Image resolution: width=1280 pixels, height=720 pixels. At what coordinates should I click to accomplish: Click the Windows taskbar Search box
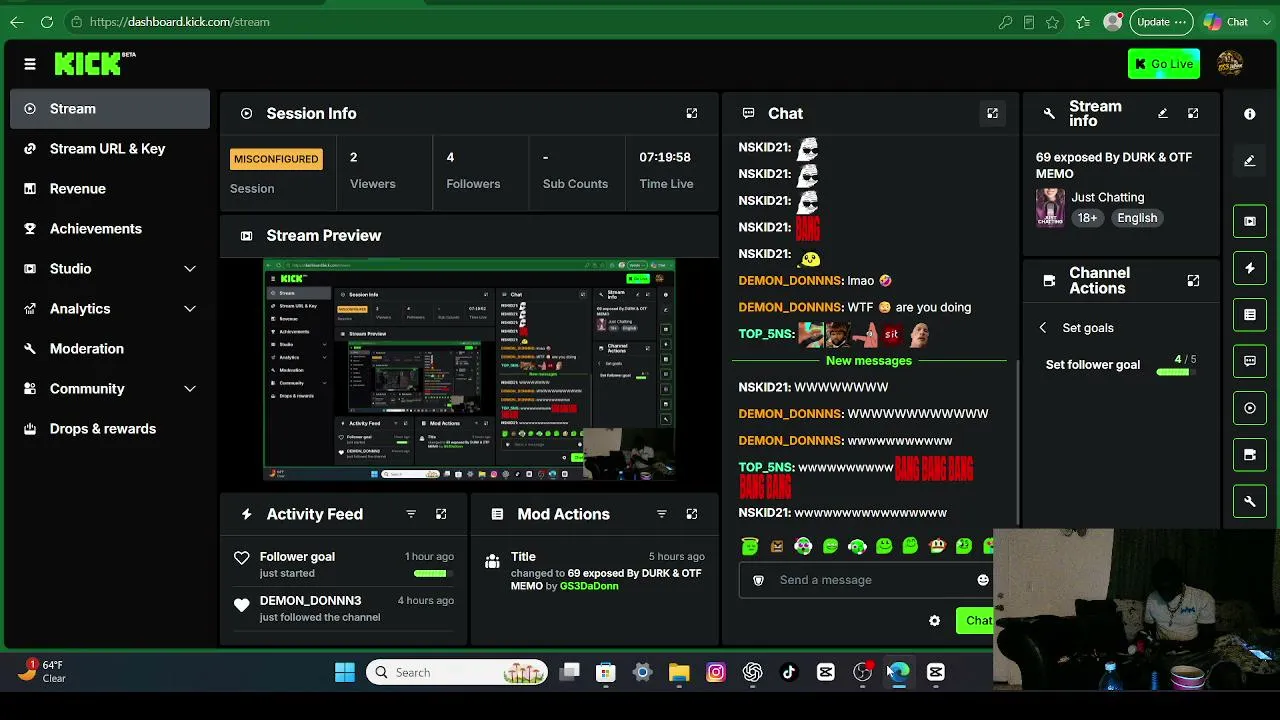click(457, 672)
